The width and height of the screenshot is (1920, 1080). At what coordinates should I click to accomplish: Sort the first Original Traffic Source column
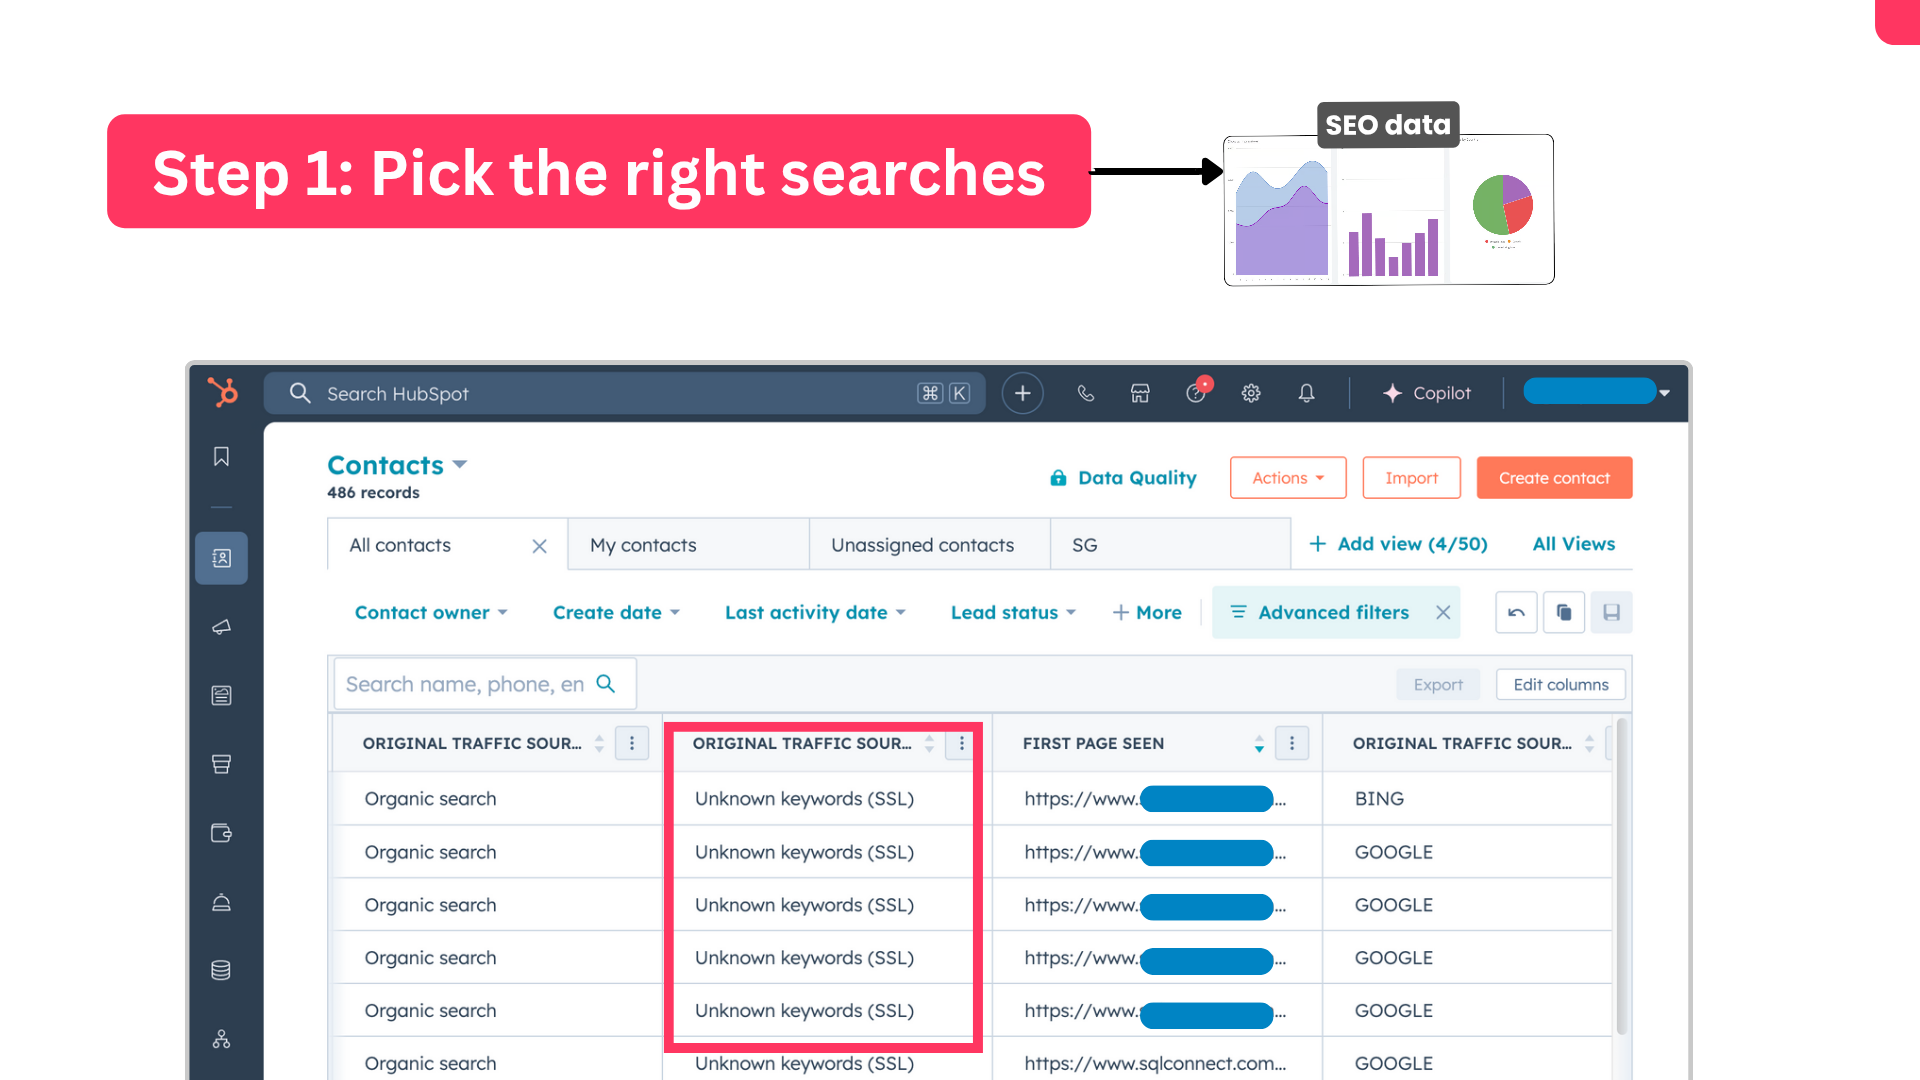[x=599, y=744]
